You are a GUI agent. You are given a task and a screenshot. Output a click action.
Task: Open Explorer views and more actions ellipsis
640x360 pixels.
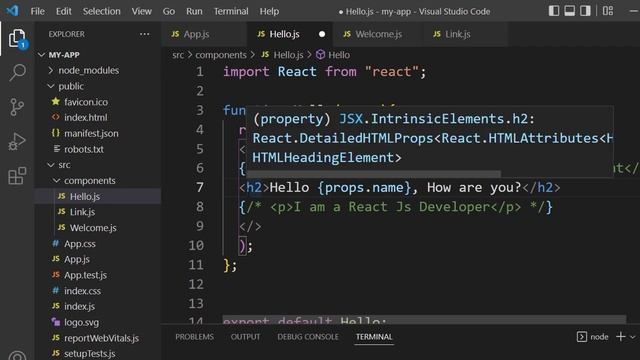click(144, 34)
